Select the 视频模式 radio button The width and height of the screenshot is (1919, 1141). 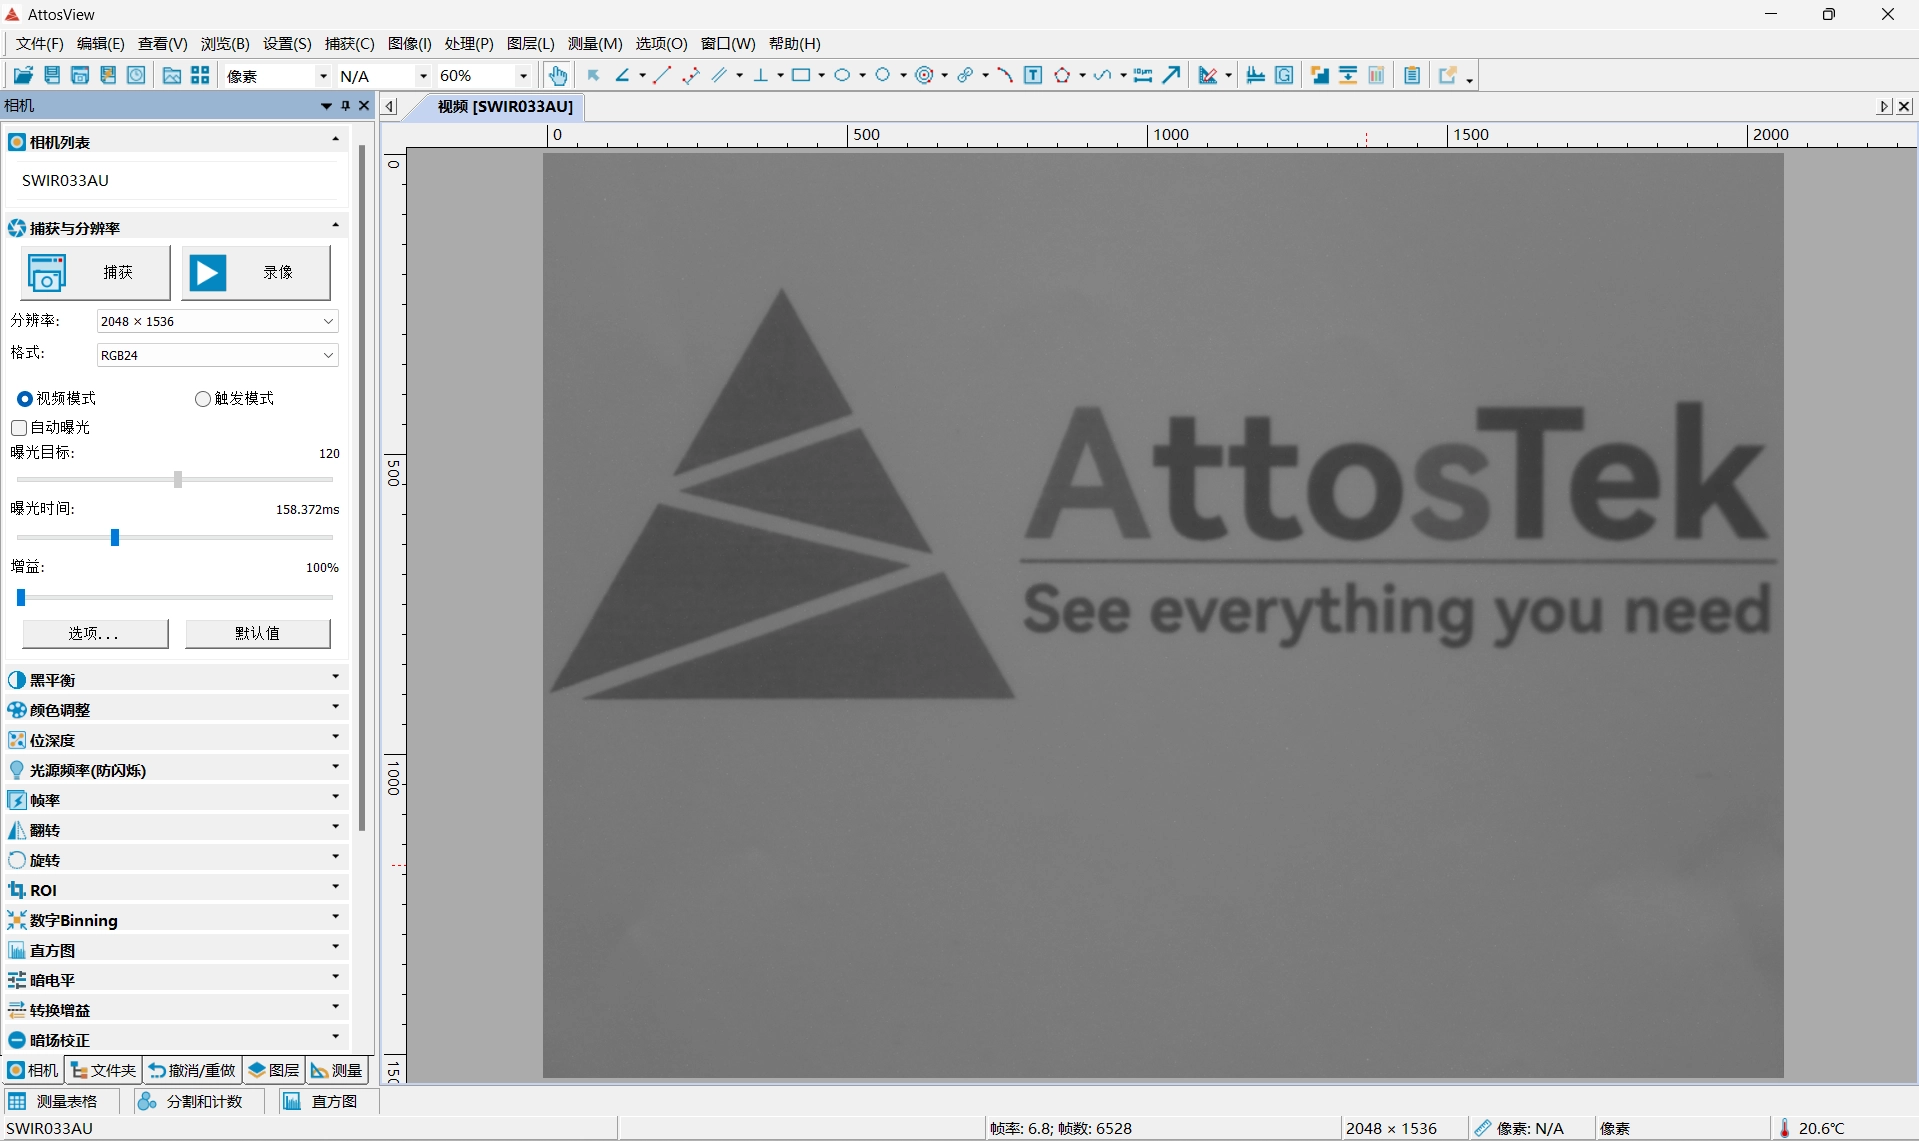coord(24,399)
